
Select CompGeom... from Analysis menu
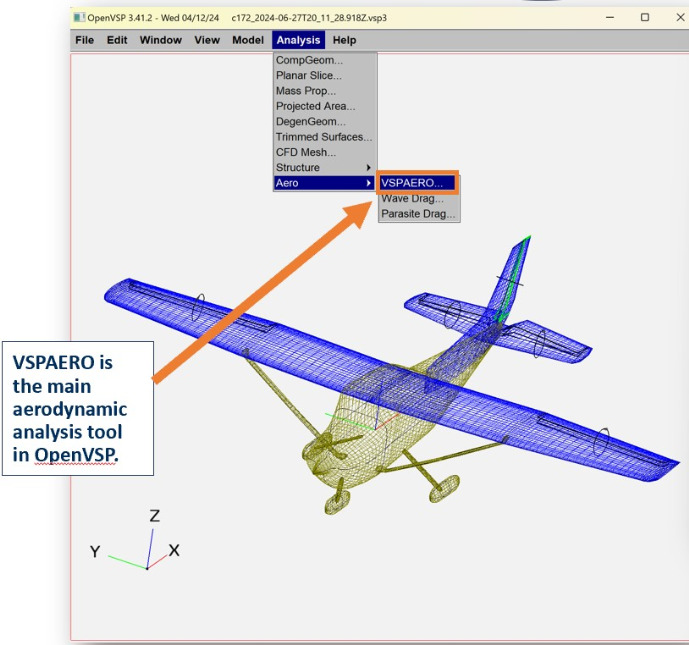[309, 60]
